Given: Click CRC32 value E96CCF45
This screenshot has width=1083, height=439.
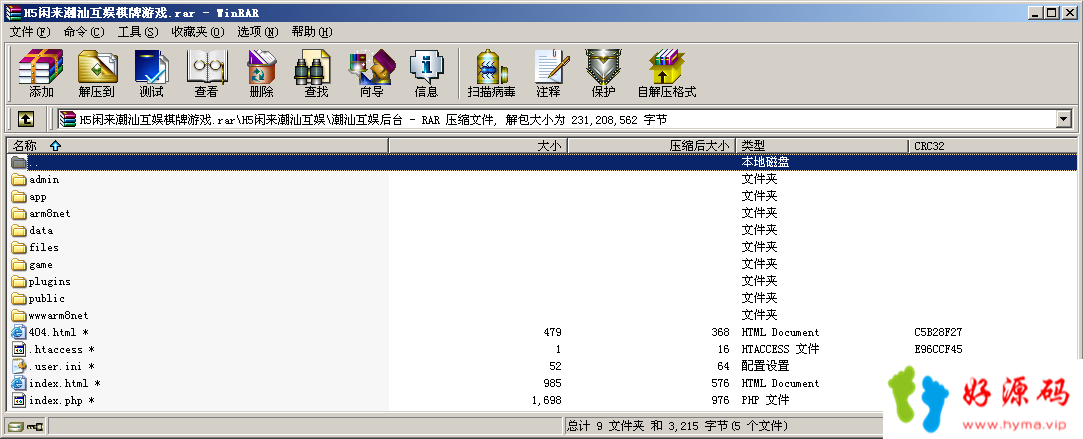Looking at the screenshot, I should [938, 349].
